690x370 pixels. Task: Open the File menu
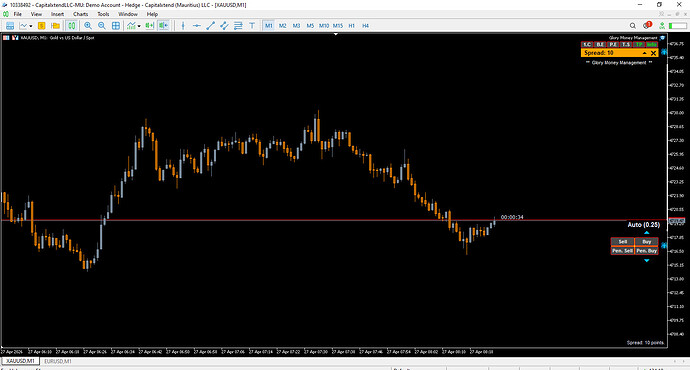[18, 14]
